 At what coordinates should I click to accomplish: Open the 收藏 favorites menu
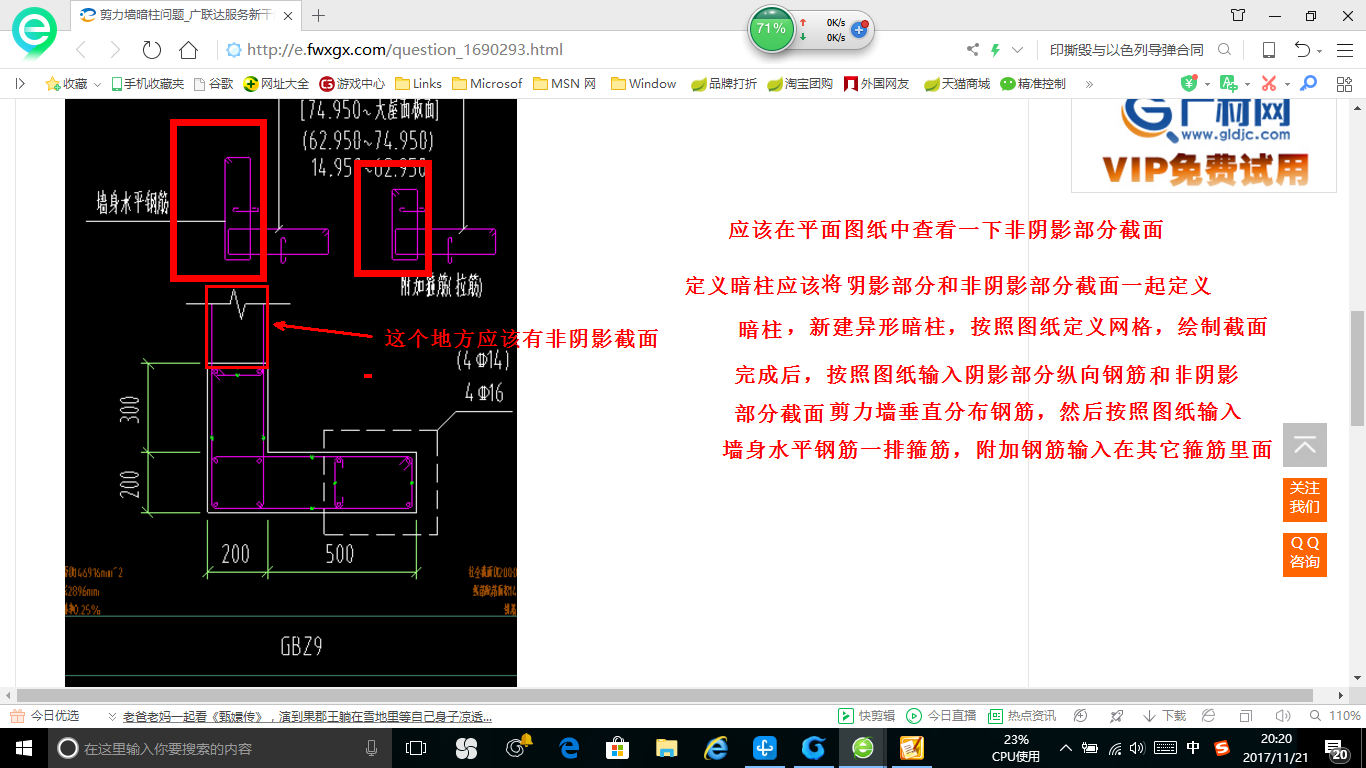(67, 84)
